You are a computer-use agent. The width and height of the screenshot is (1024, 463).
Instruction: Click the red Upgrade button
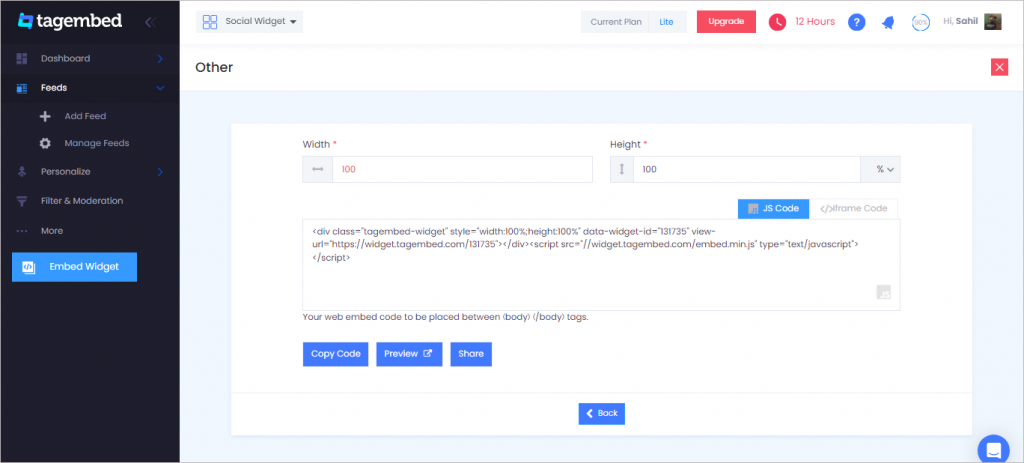click(726, 22)
